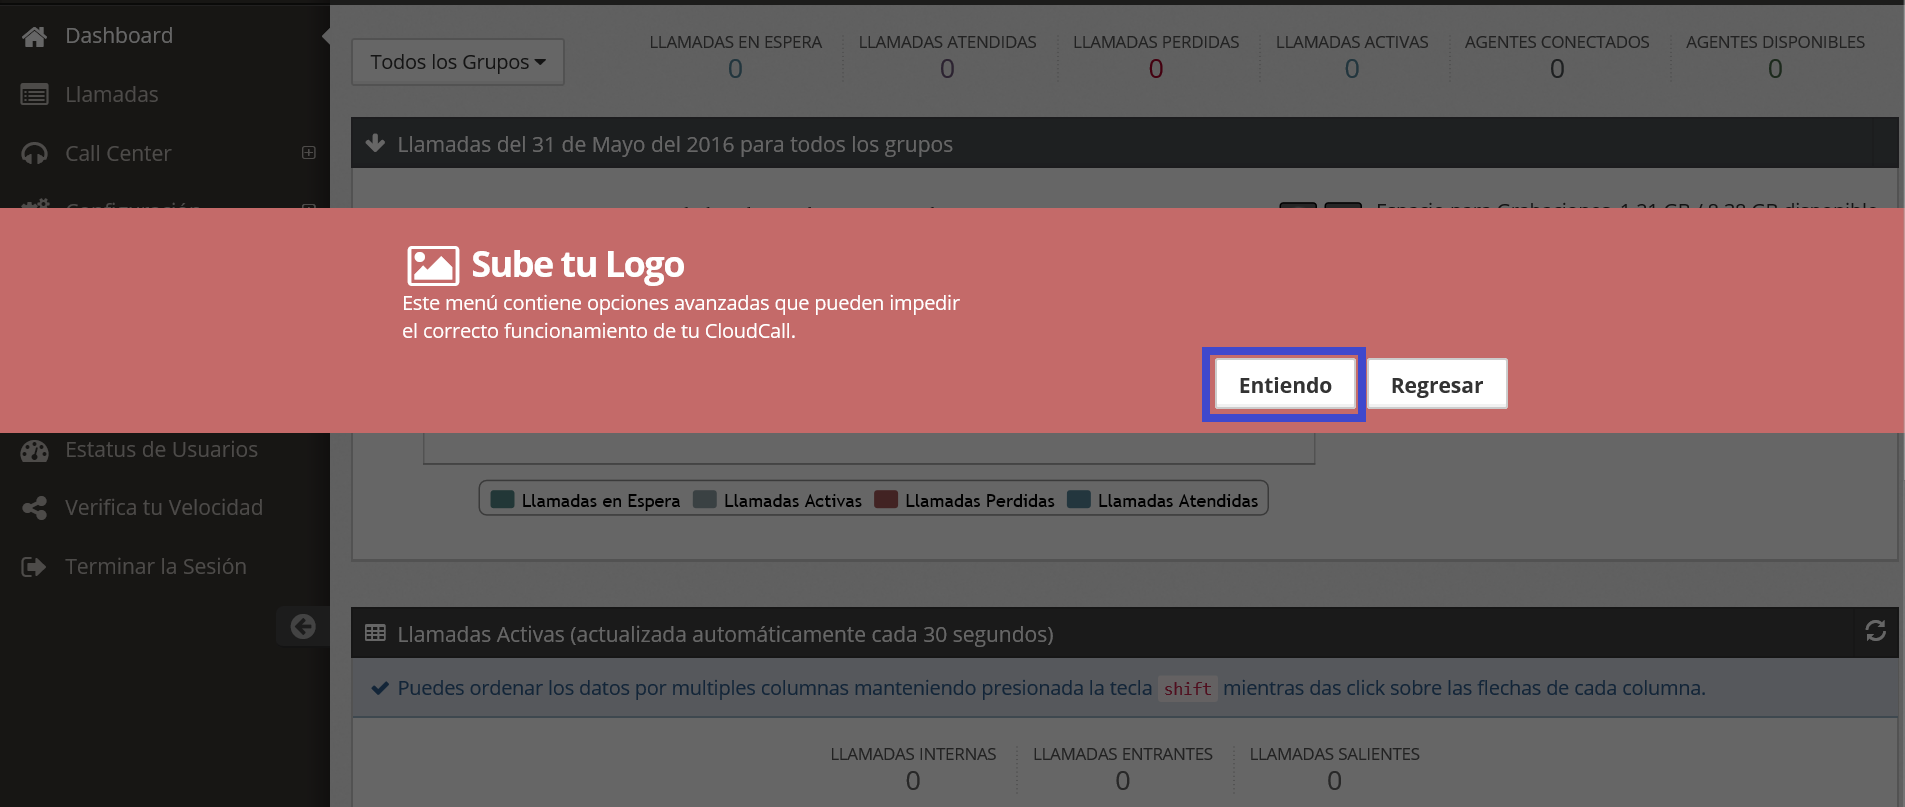Click the AGENTES CONECTADOS counter
Screen dimensions: 1905x807
(x=1557, y=57)
